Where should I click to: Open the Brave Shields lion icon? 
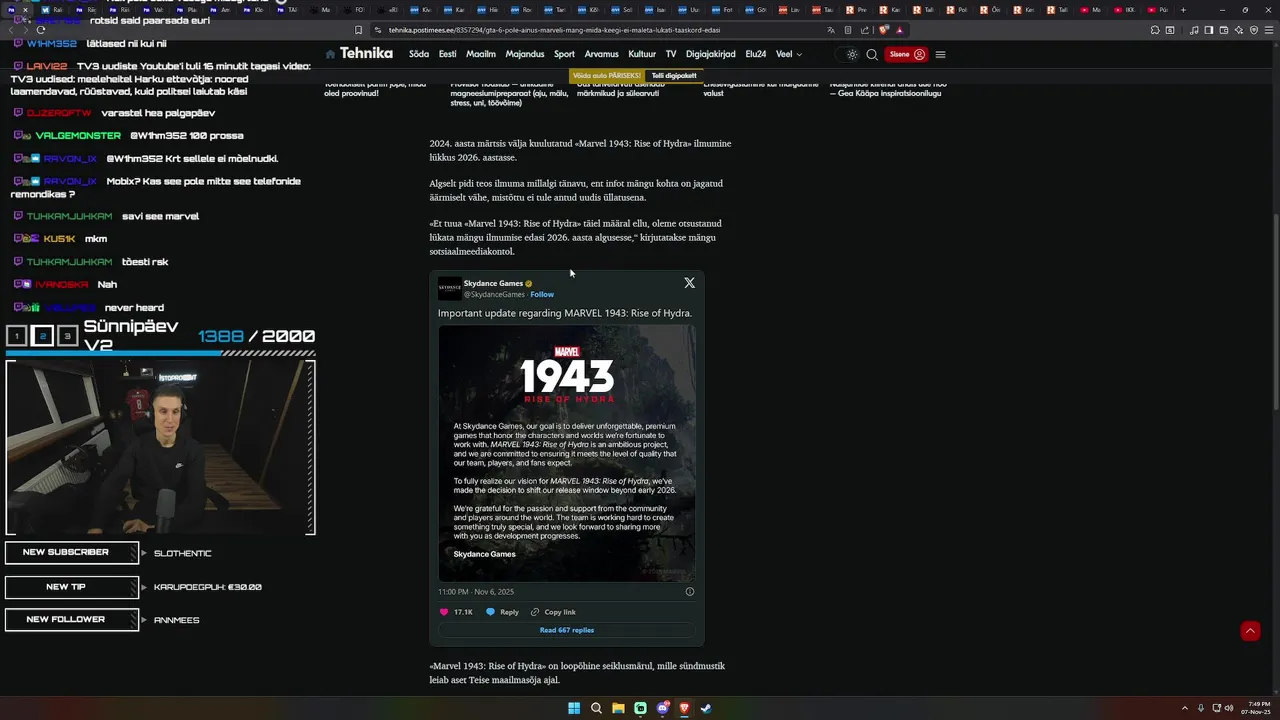click(x=884, y=30)
